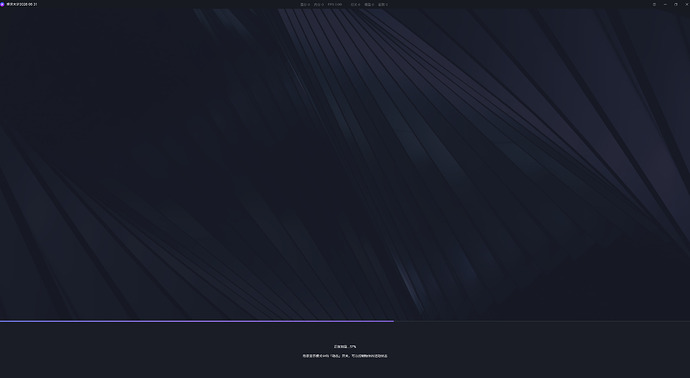The image size is (690, 378).
Task: Close the application window
Action: click(x=686, y=4)
